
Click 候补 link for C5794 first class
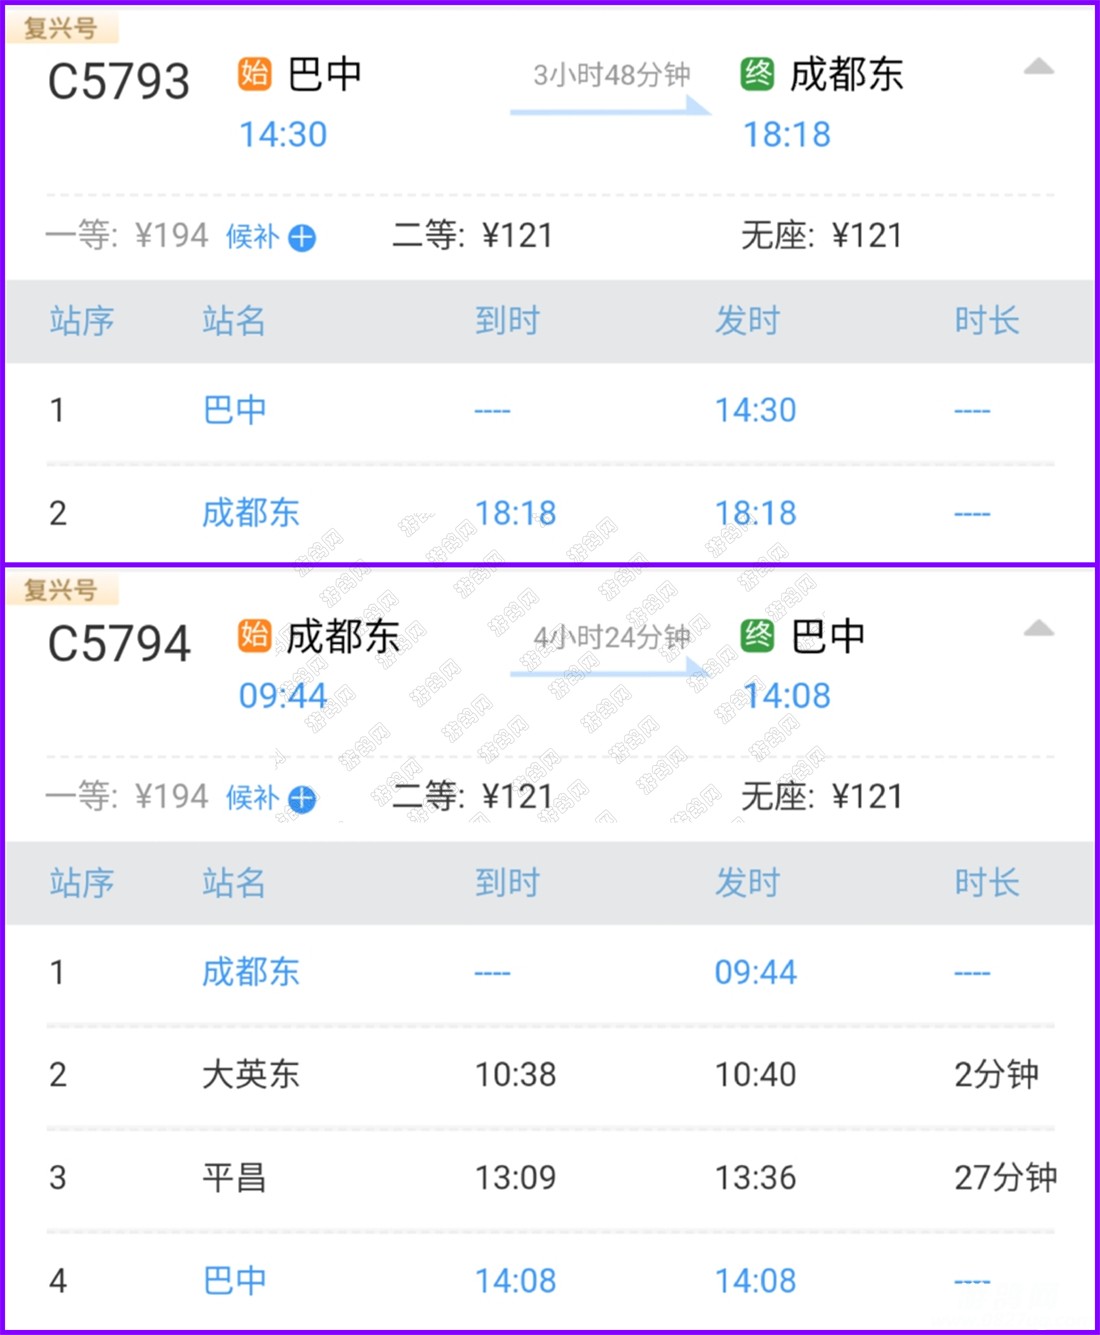(252, 798)
